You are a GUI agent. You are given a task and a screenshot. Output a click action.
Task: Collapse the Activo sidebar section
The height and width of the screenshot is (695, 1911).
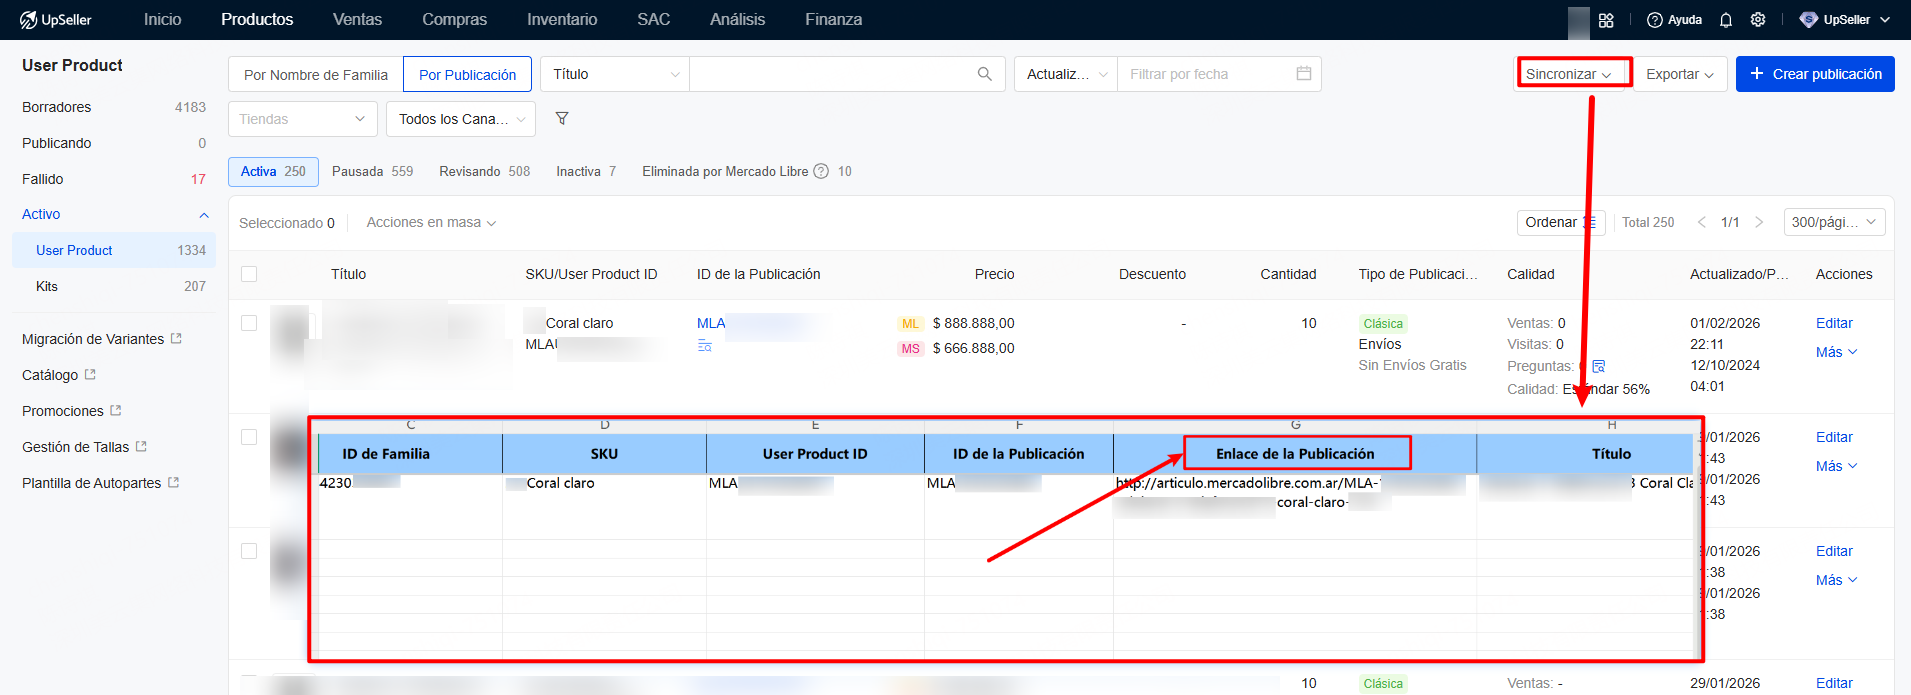point(204,215)
